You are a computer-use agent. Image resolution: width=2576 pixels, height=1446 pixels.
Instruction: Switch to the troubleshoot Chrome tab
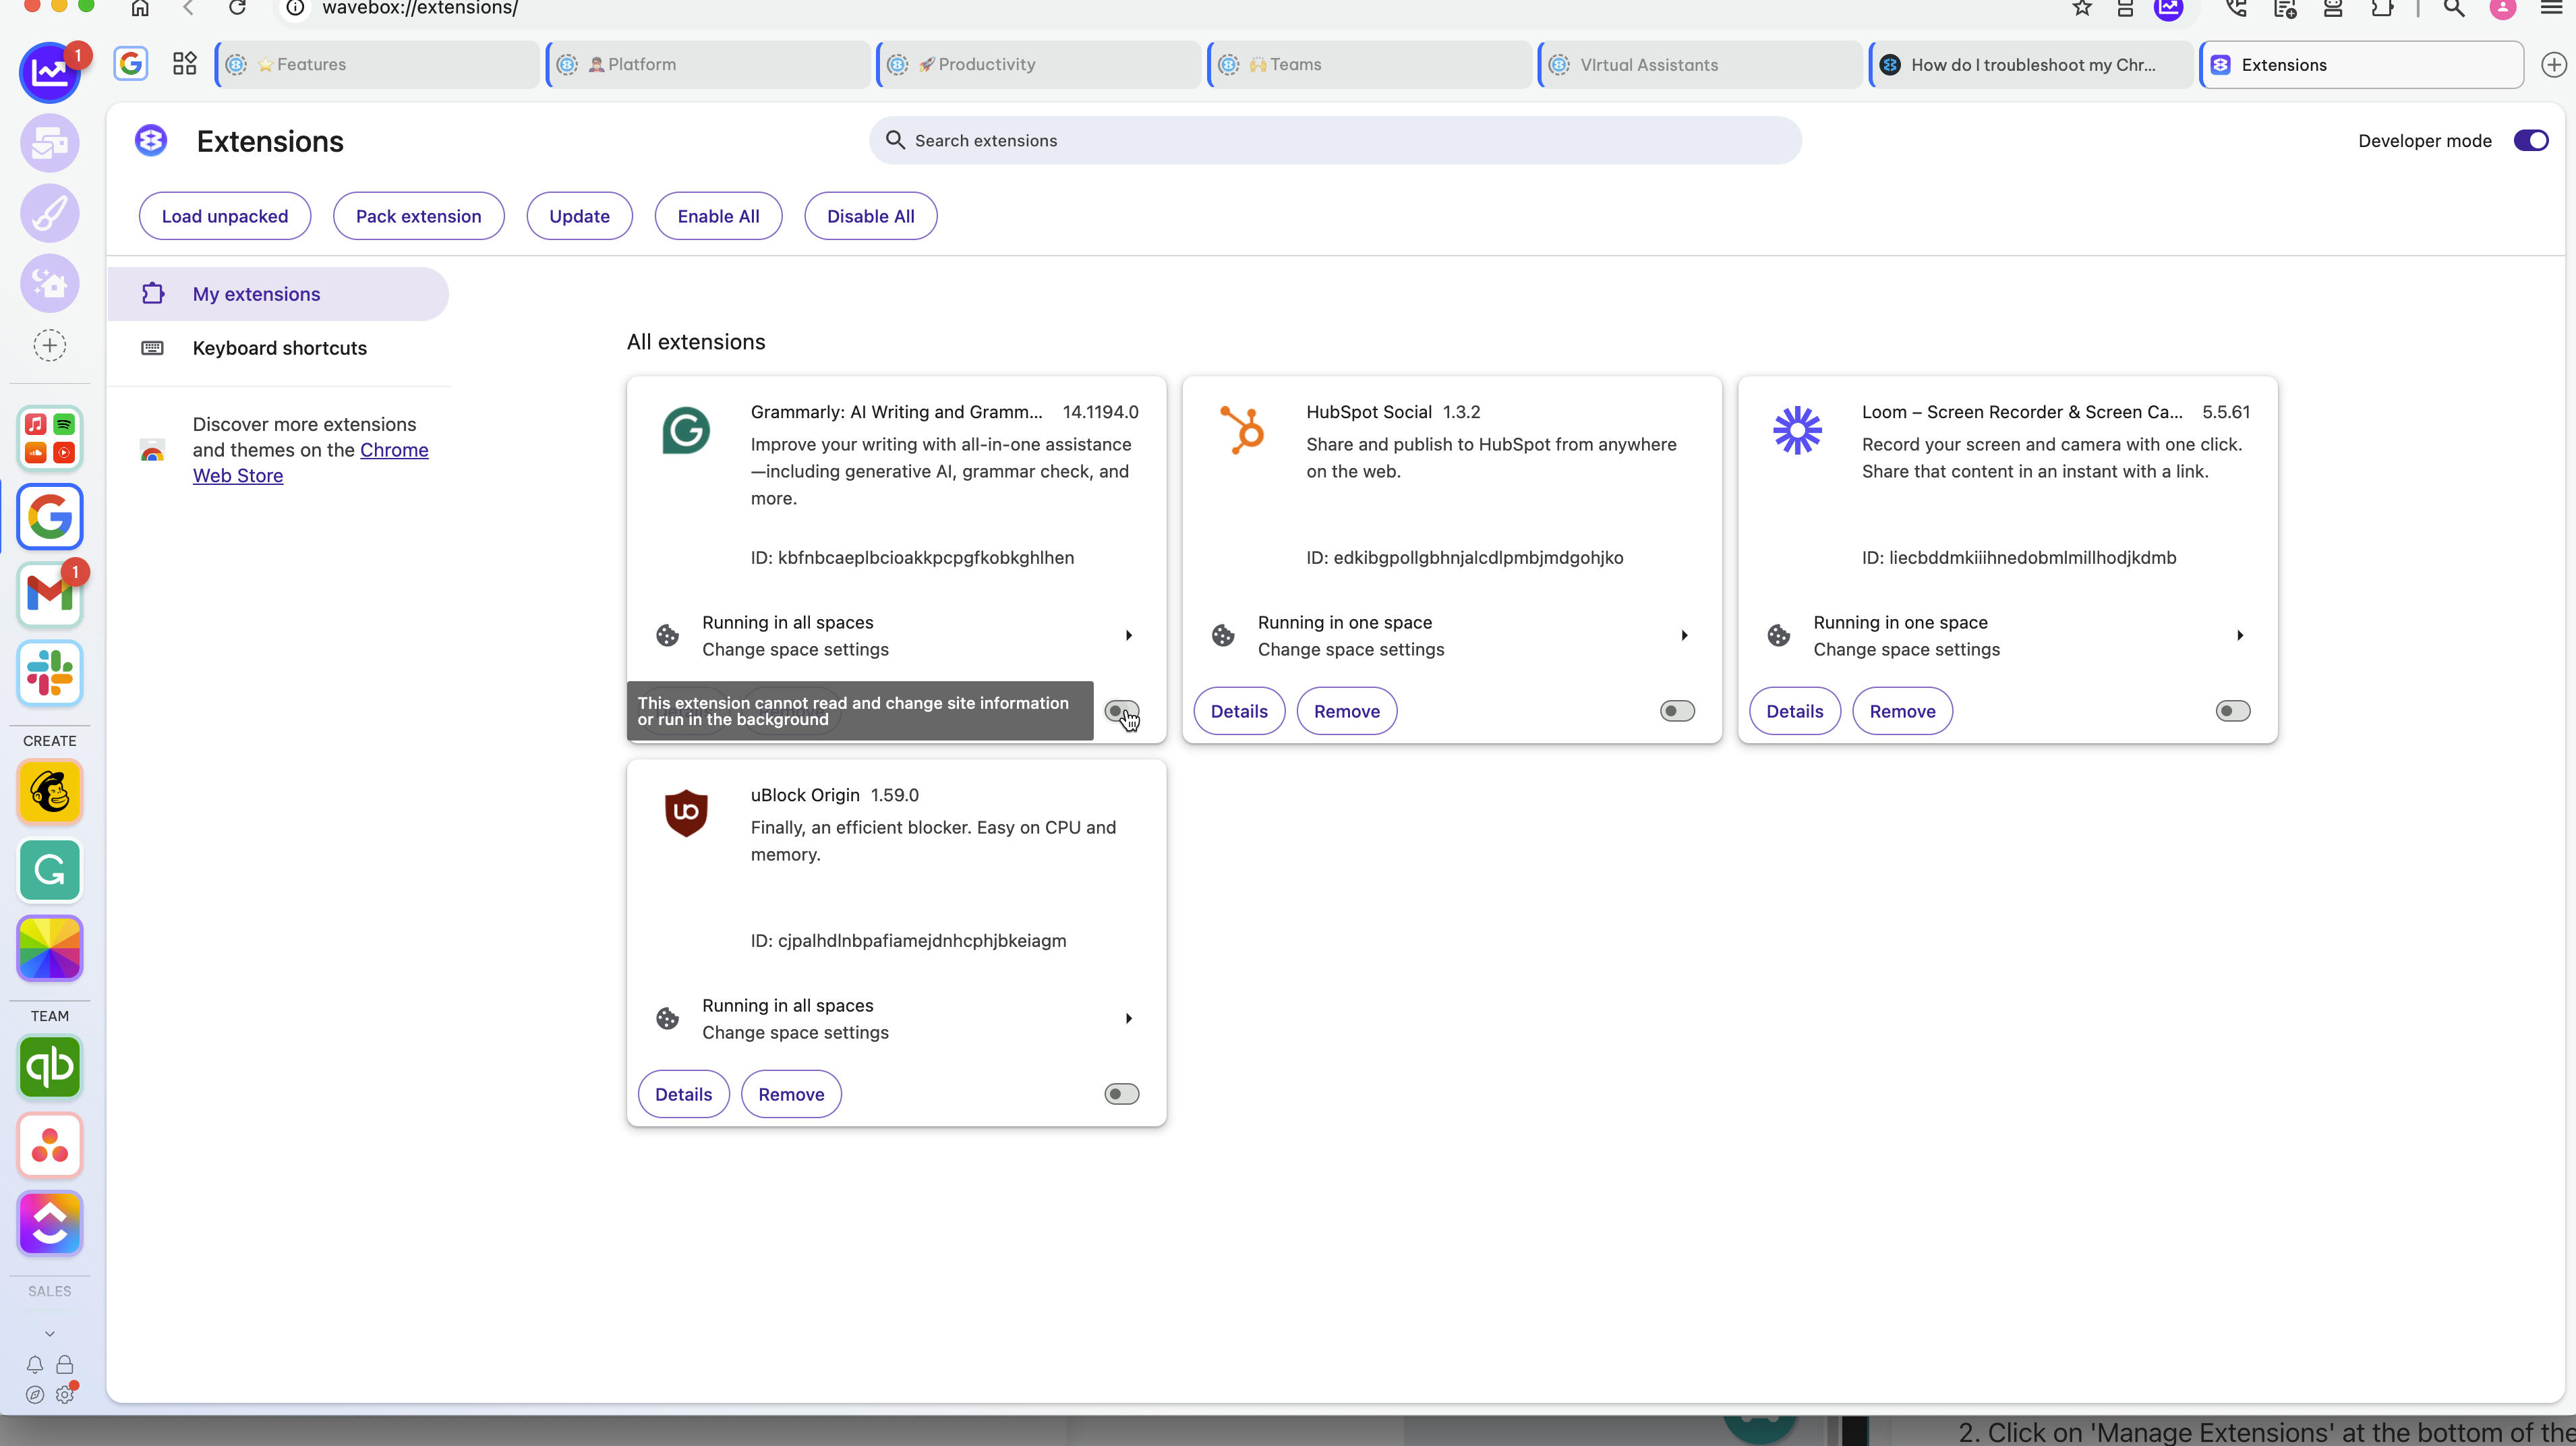tap(2032, 64)
